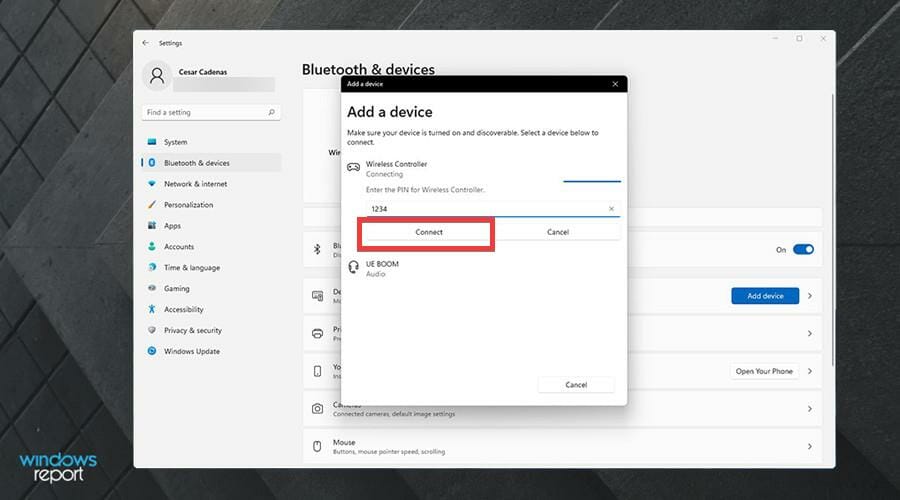Close the Add a device dialog
The width and height of the screenshot is (900, 500).
pos(615,84)
